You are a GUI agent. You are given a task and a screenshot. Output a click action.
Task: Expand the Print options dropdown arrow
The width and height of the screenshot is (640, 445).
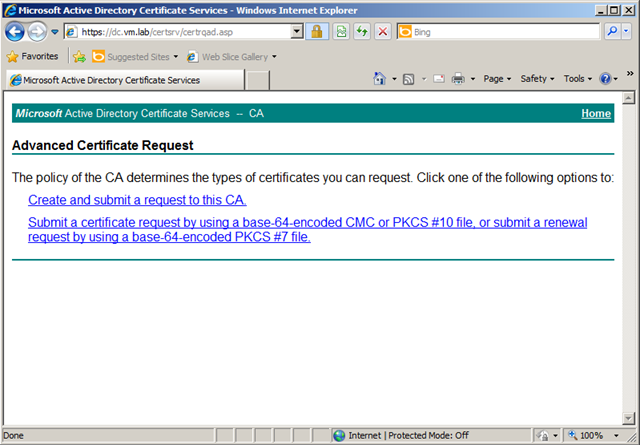tap(473, 79)
